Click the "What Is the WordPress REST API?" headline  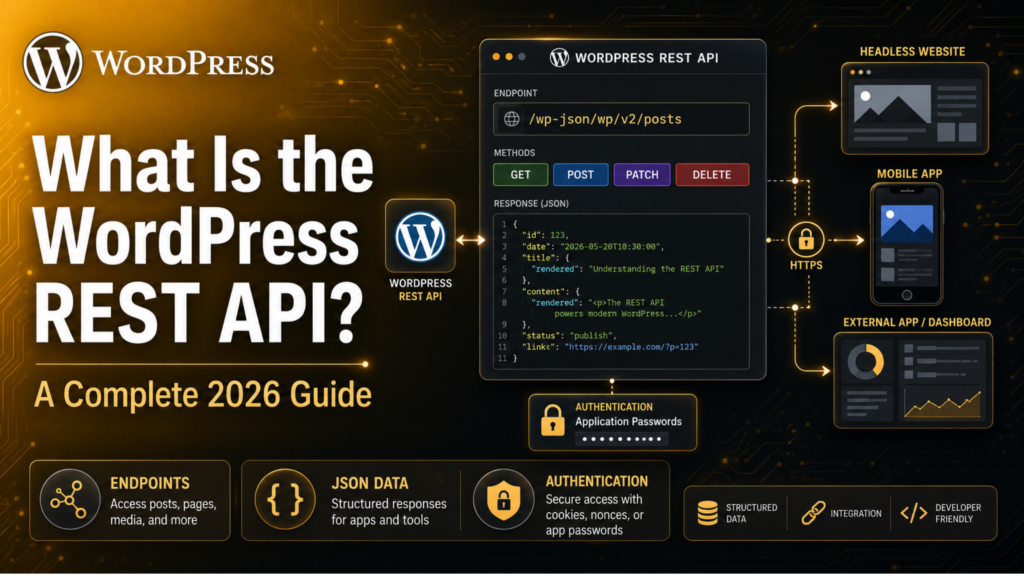203,238
